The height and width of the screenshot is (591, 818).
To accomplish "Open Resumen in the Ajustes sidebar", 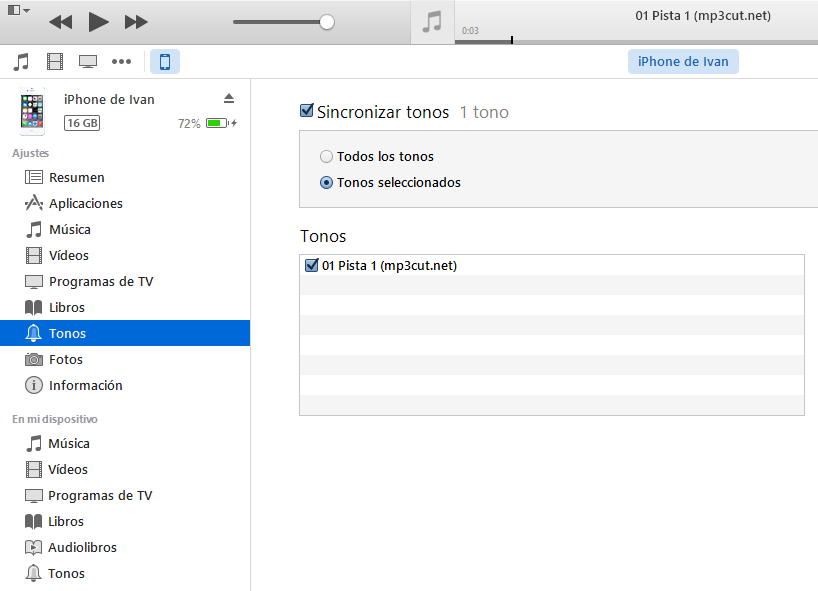I will click(125, 177).
